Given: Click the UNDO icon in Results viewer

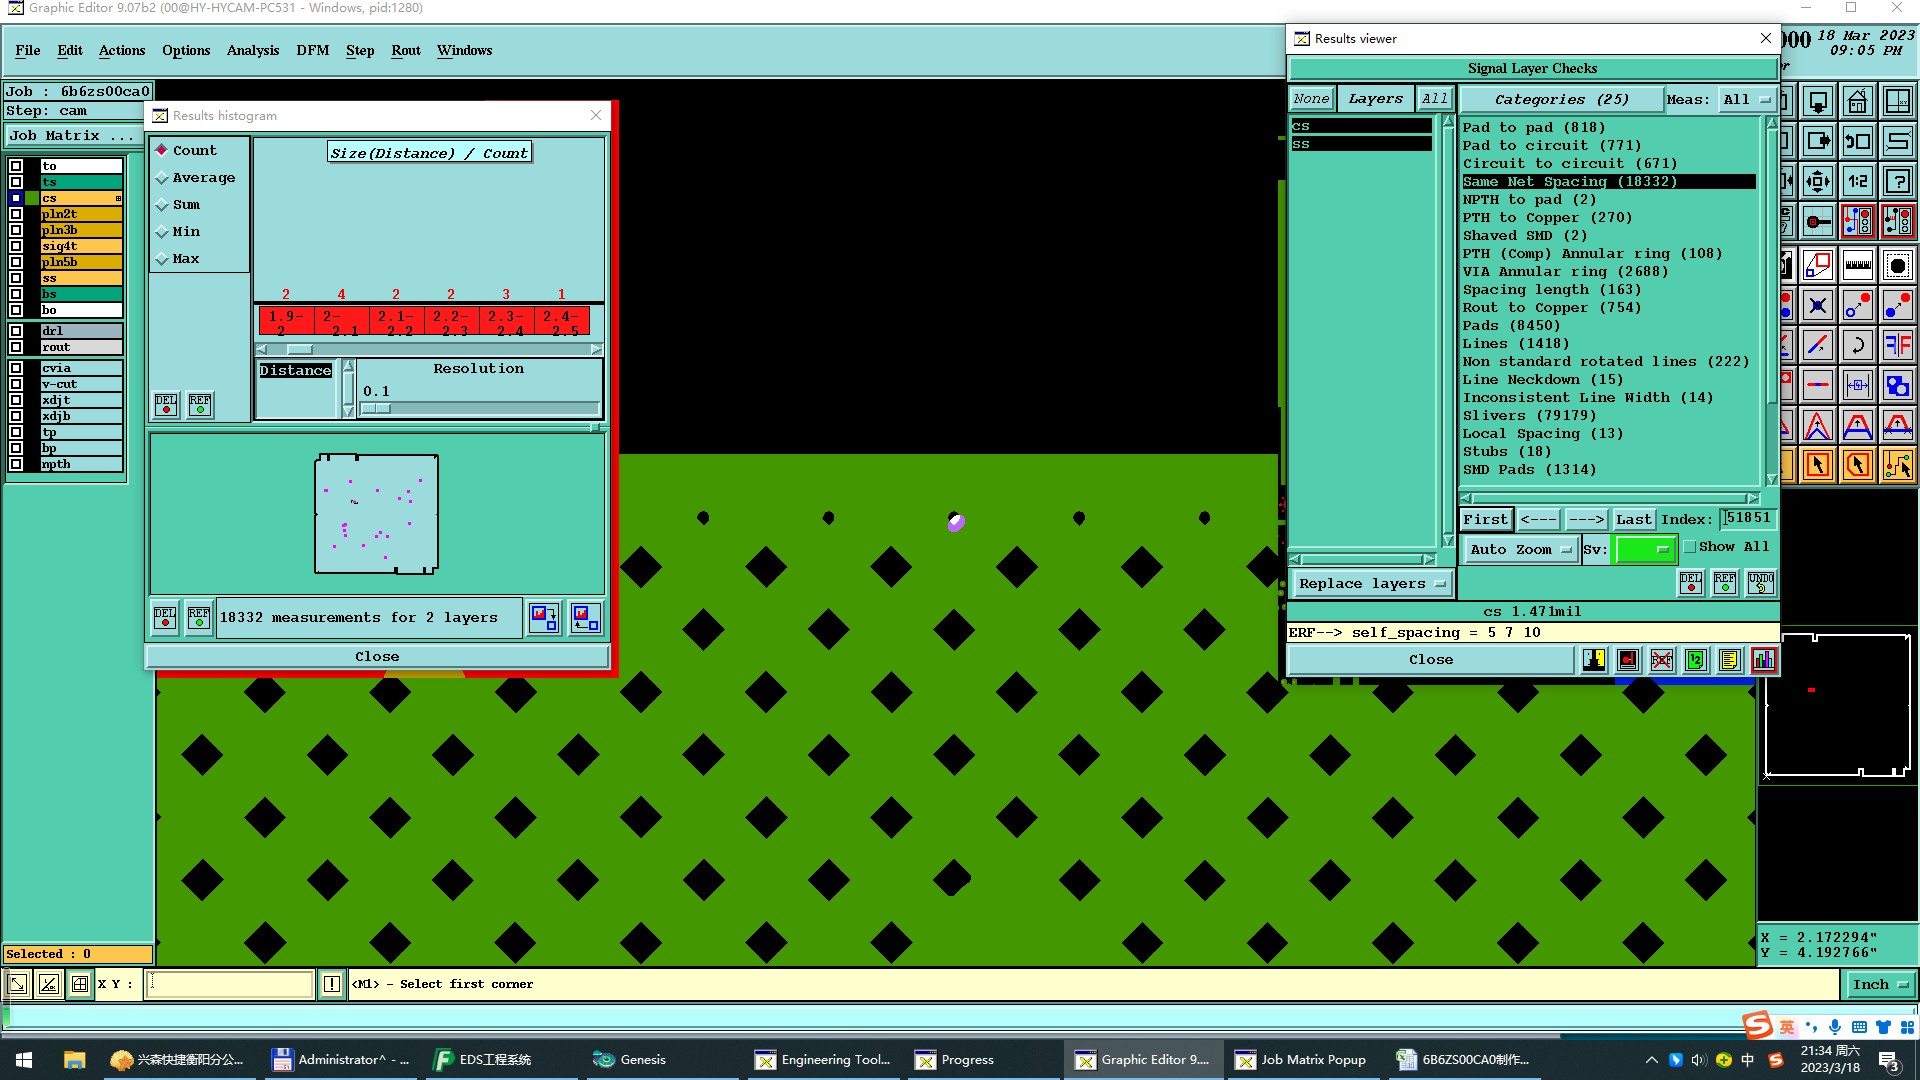Looking at the screenshot, I should (1761, 583).
